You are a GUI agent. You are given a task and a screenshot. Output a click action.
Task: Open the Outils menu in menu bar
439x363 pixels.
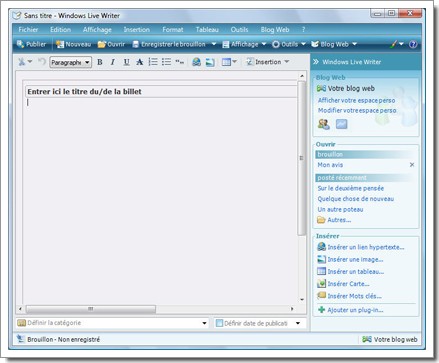pyautogui.click(x=239, y=30)
